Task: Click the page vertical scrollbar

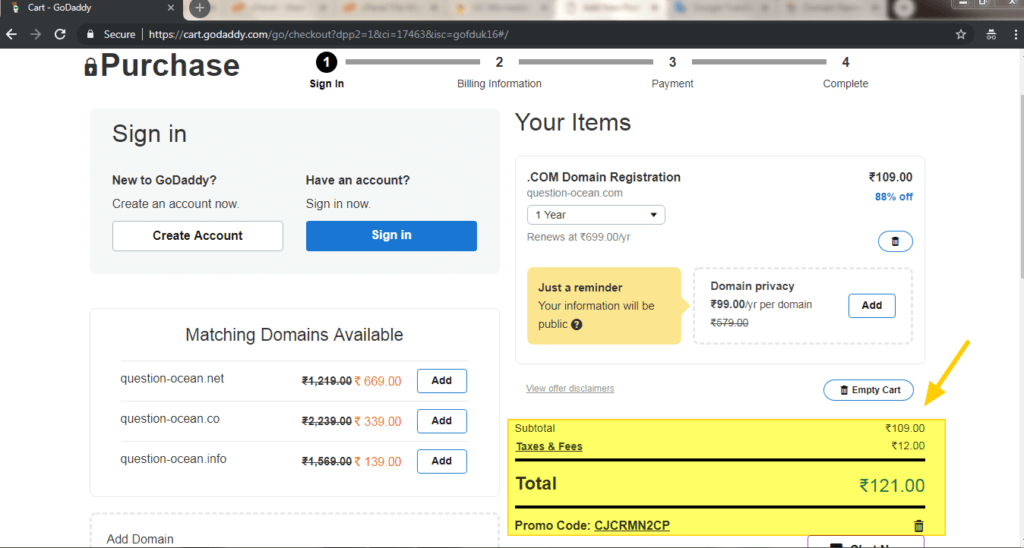Action: 1020,189
